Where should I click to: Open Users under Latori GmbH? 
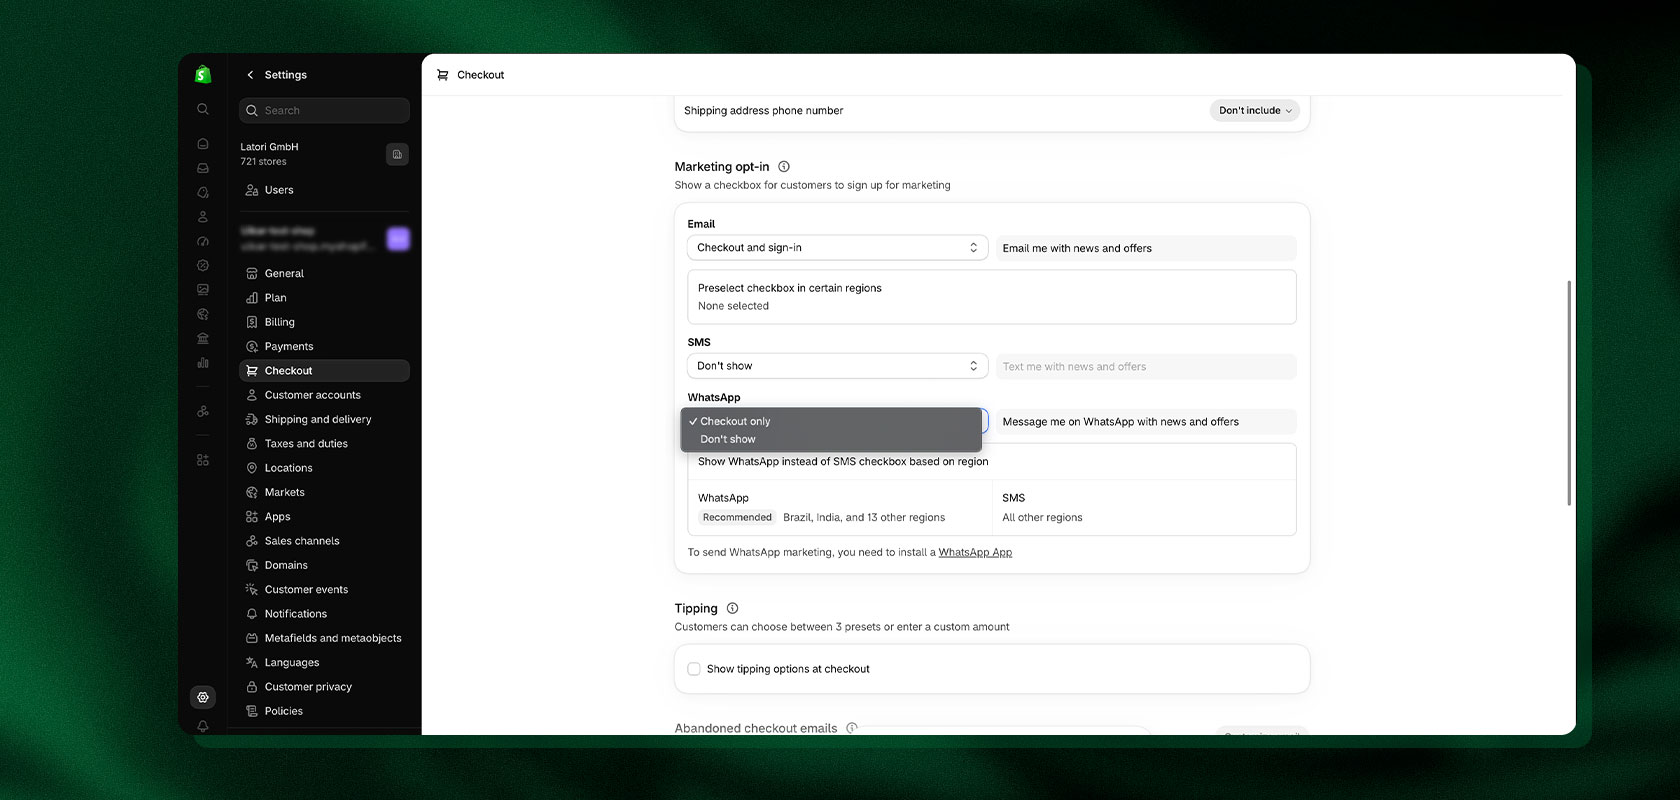pyautogui.click(x=324, y=190)
